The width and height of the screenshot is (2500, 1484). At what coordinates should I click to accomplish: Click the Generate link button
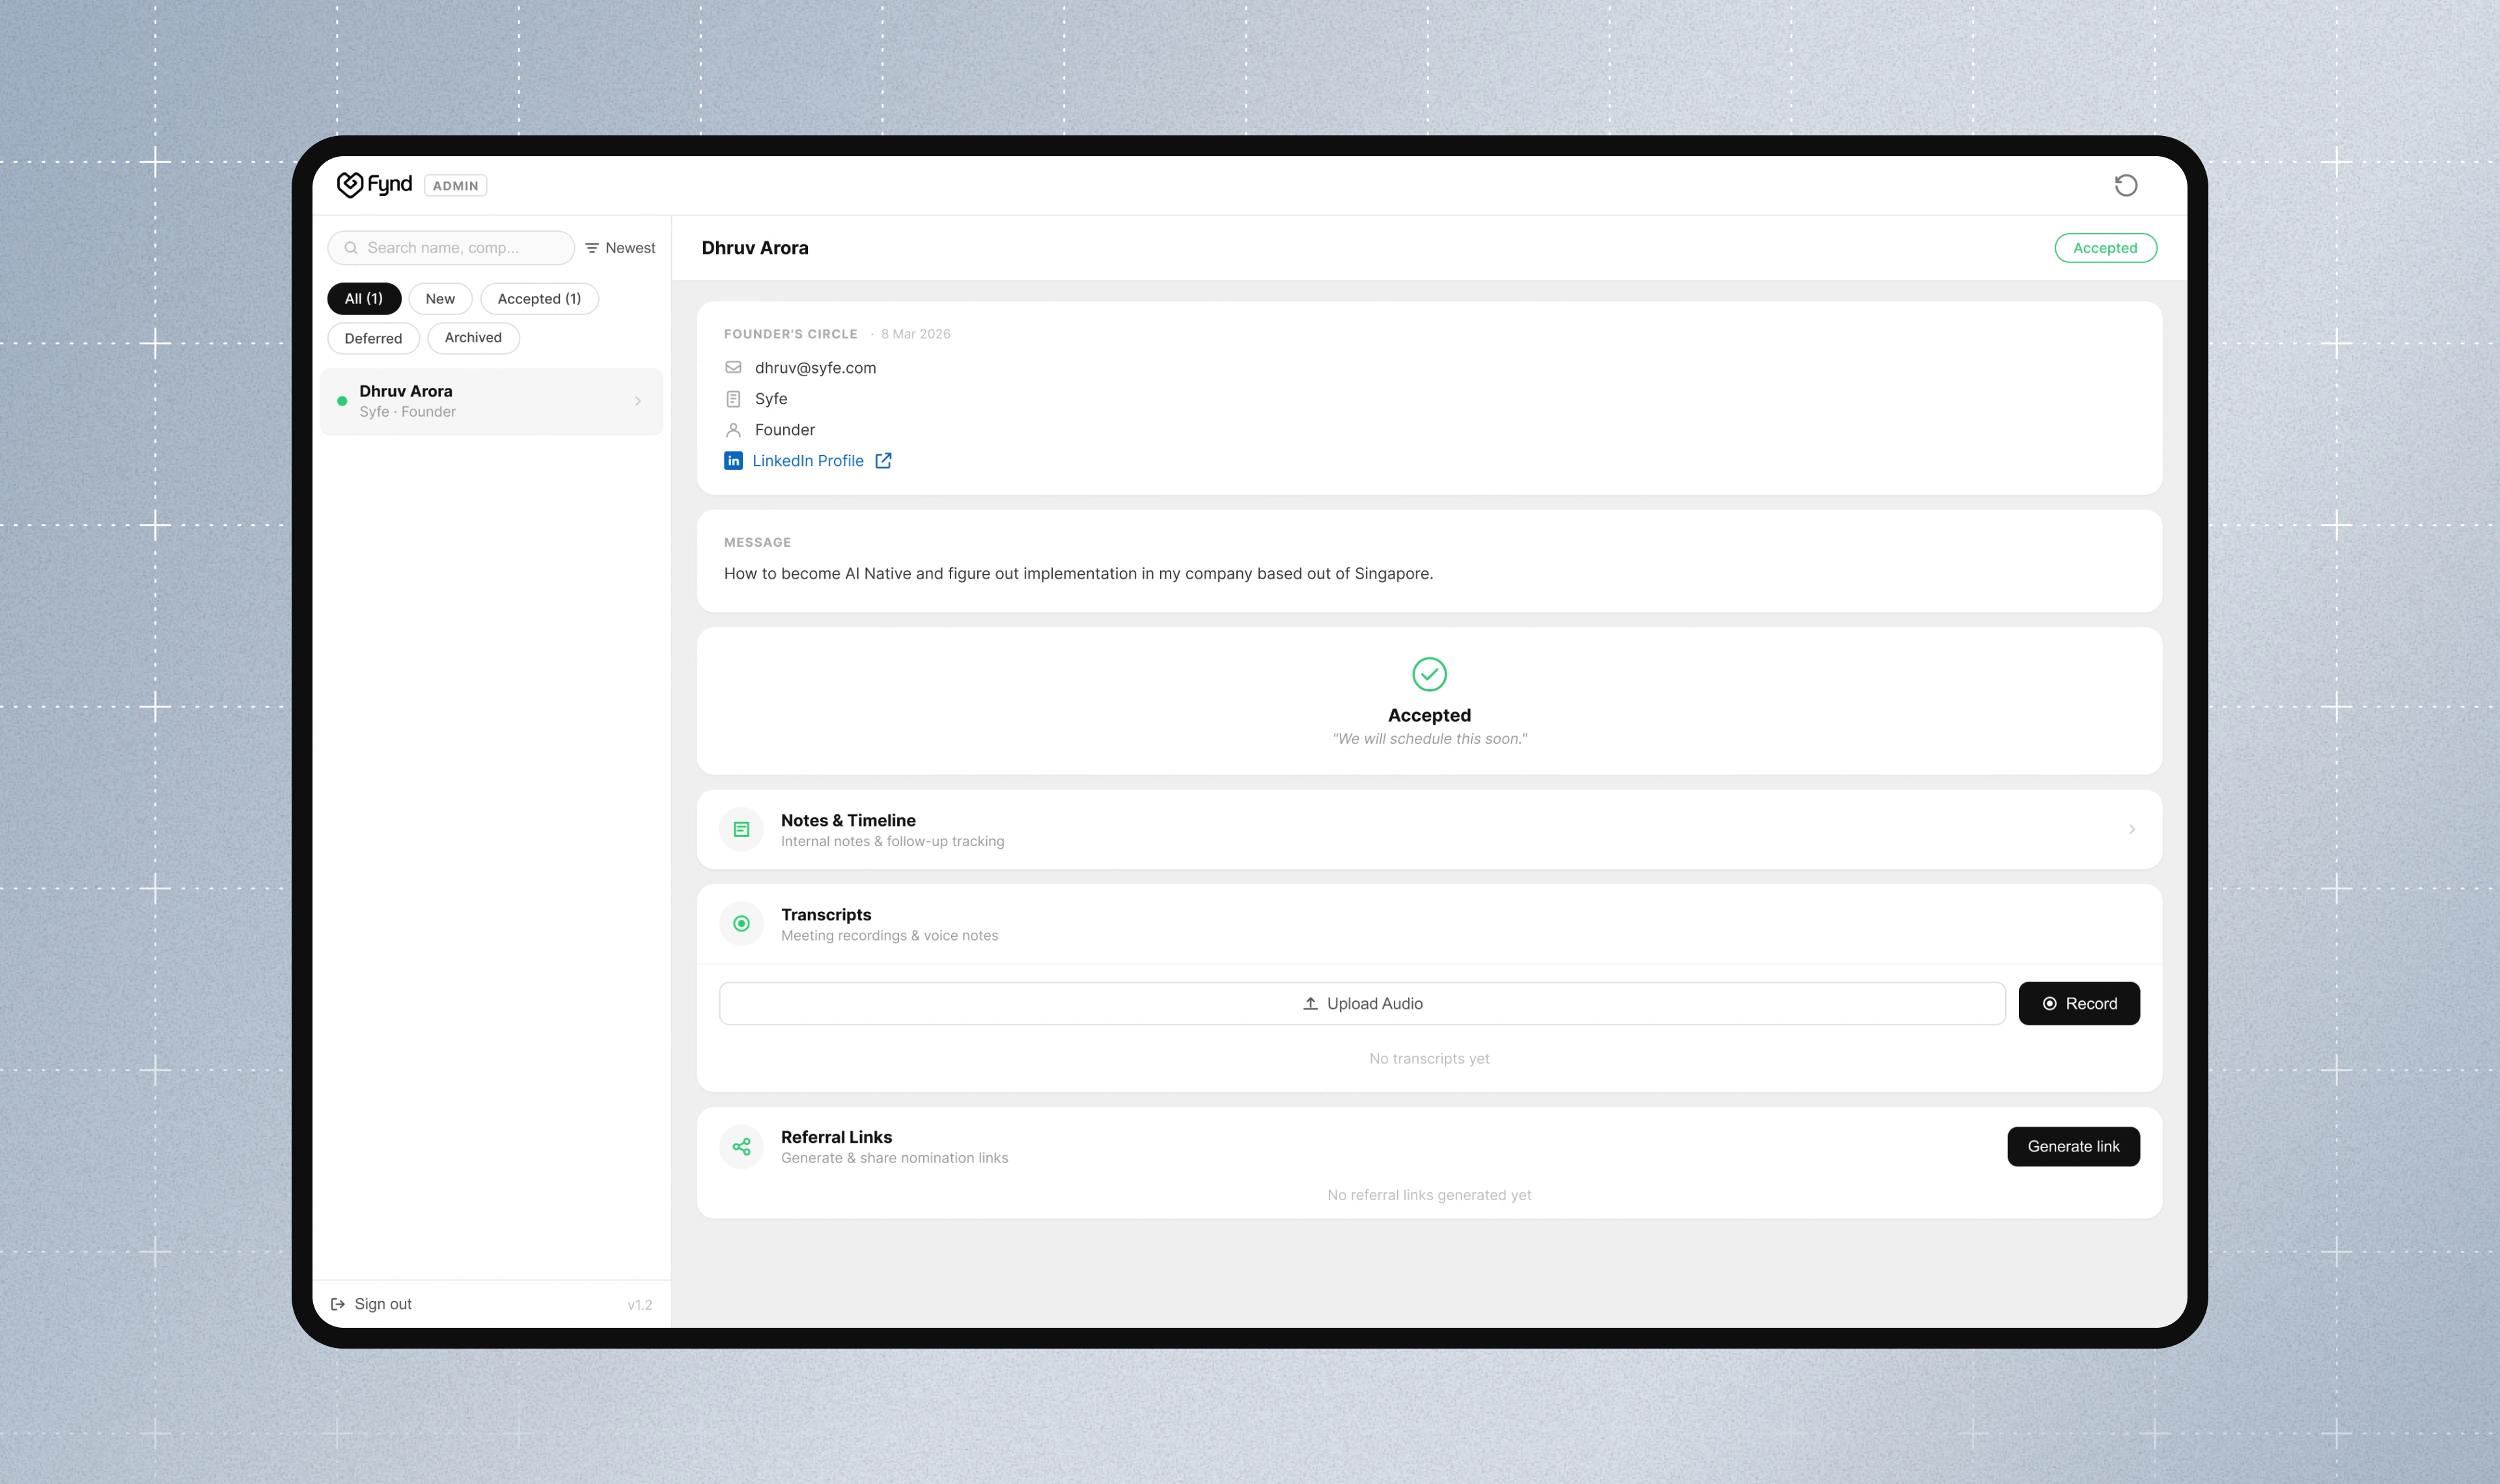pyautogui.click(x=2073, y=1146)
